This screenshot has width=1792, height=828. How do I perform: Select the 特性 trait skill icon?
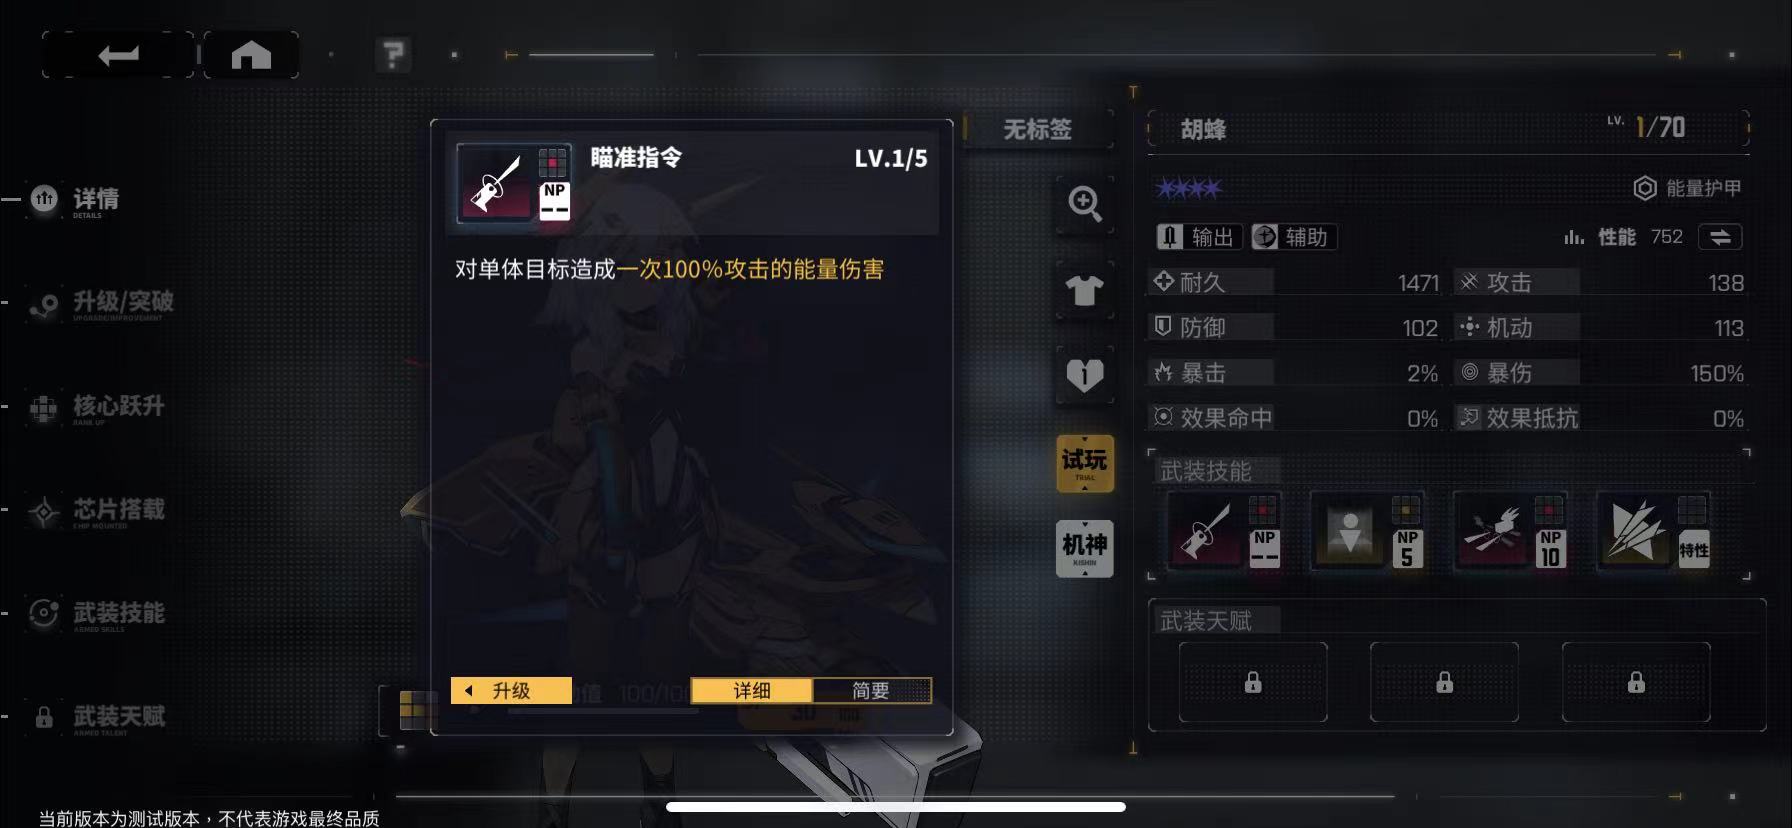coord(1653,532)
